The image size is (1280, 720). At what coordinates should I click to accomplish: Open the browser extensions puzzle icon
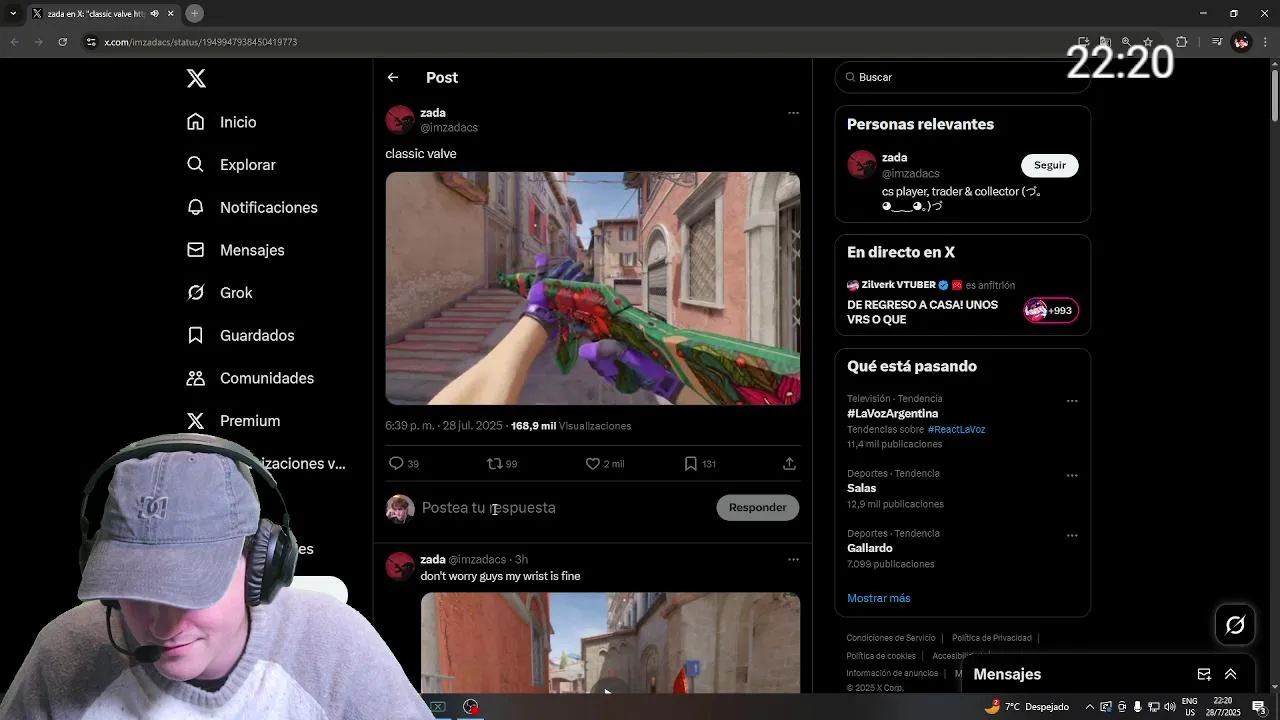[1182, 42]
